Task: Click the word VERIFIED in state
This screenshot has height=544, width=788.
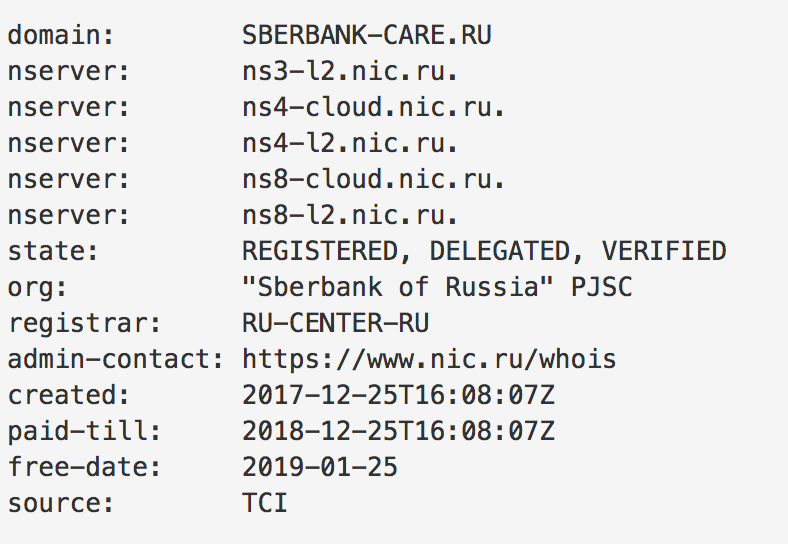Action: click(664, 251)
